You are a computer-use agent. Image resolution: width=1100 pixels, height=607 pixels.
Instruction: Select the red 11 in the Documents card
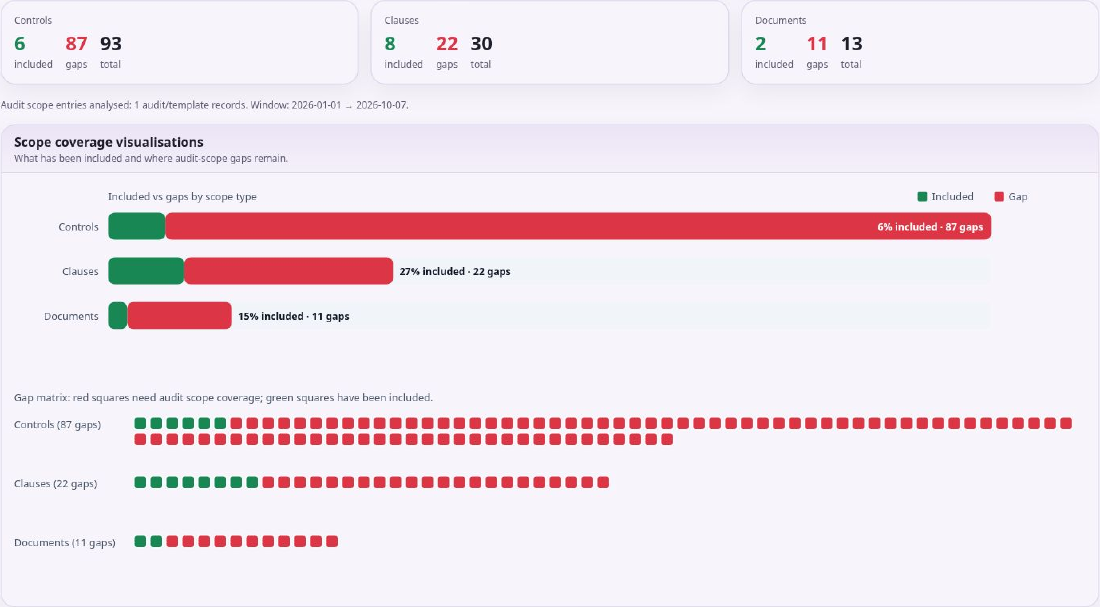pyautogui.click(x=817, y=44)
